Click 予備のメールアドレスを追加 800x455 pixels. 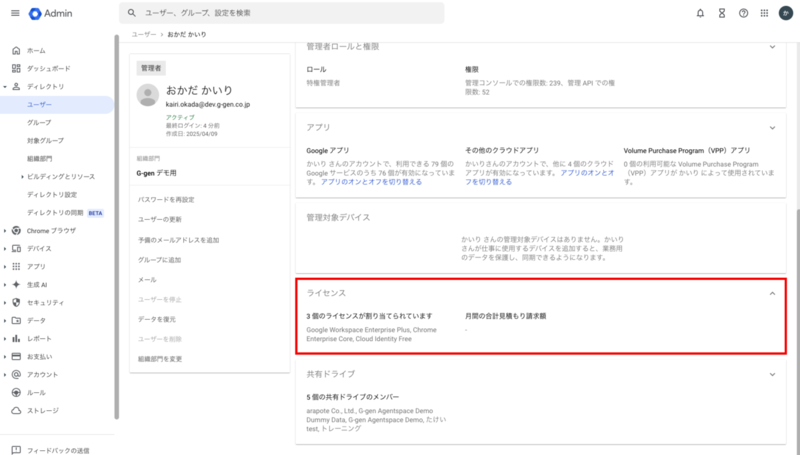(x=179, y=240)
